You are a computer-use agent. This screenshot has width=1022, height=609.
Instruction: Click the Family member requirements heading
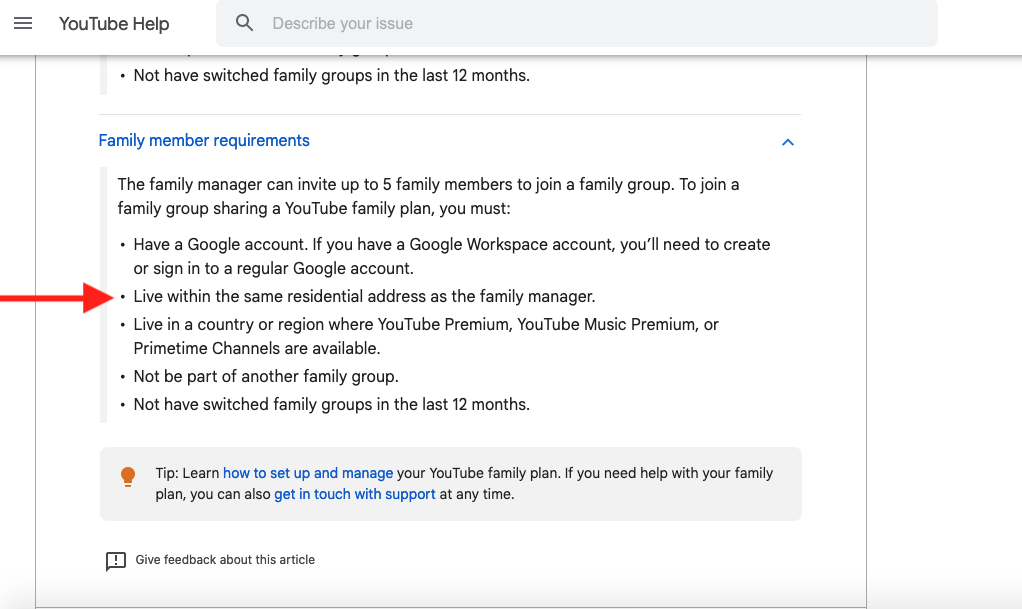click(x=204, y=141)
